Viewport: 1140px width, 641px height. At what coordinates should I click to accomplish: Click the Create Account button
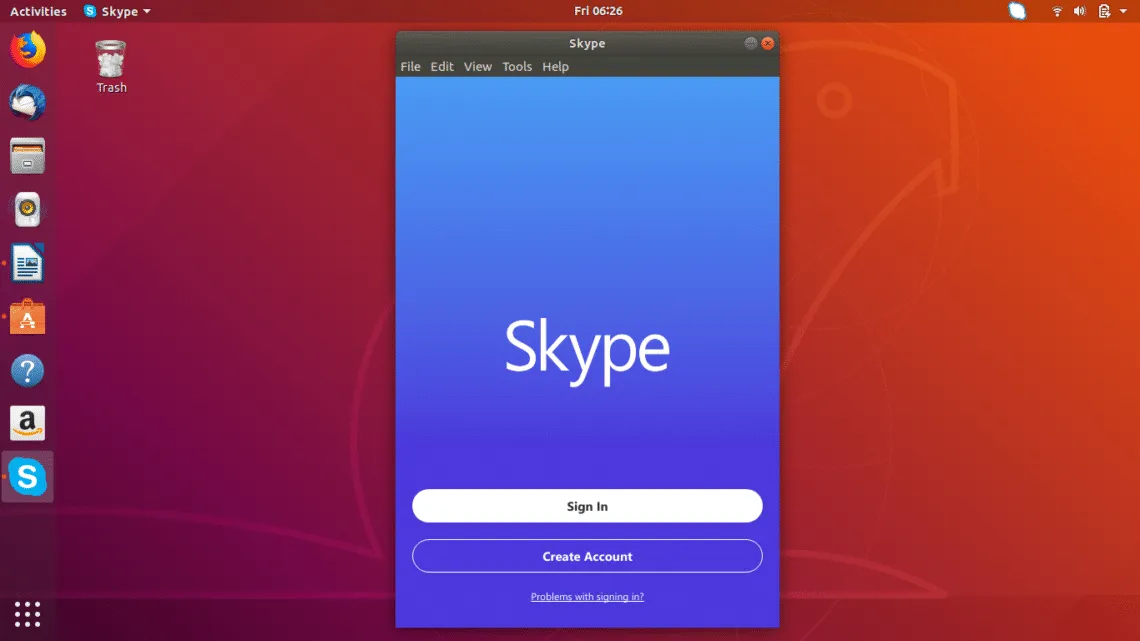(587, 556)
